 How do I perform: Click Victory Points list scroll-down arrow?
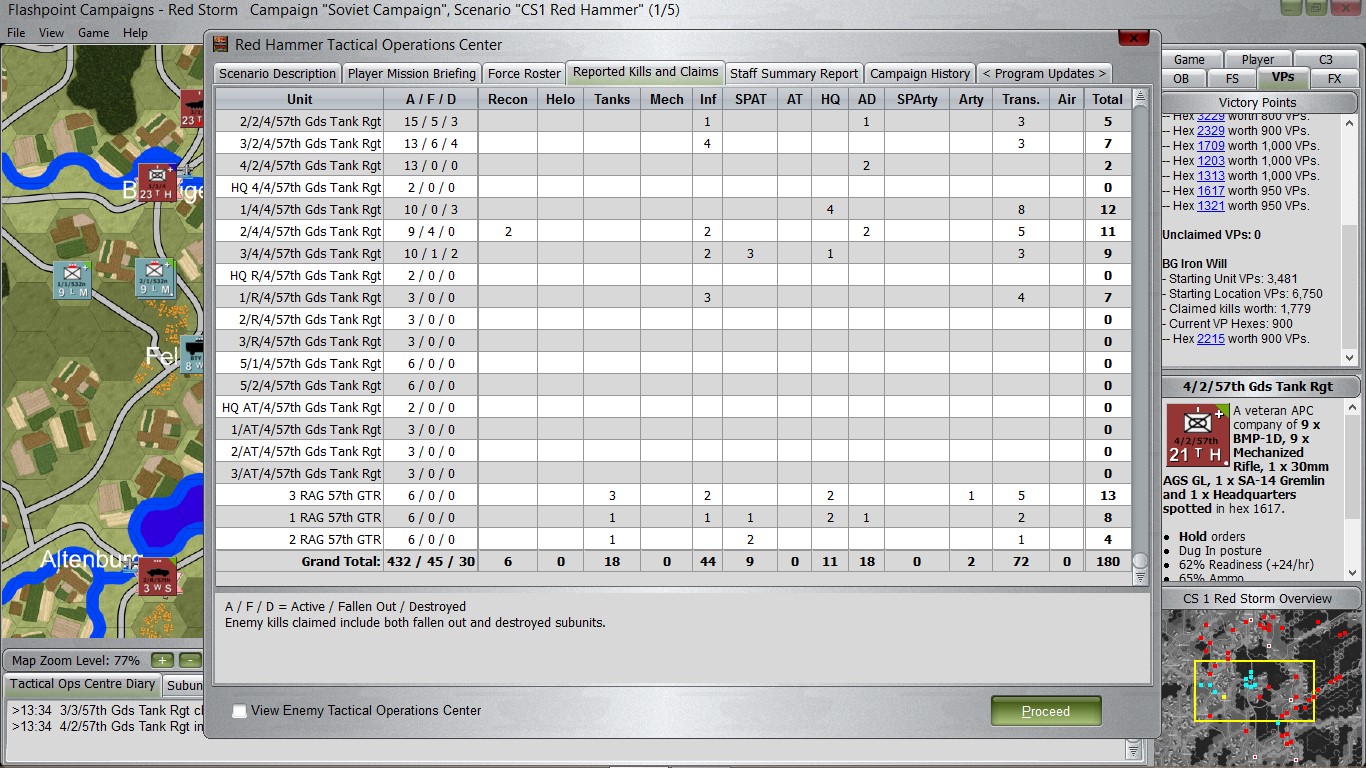[x=1351, y=360]
